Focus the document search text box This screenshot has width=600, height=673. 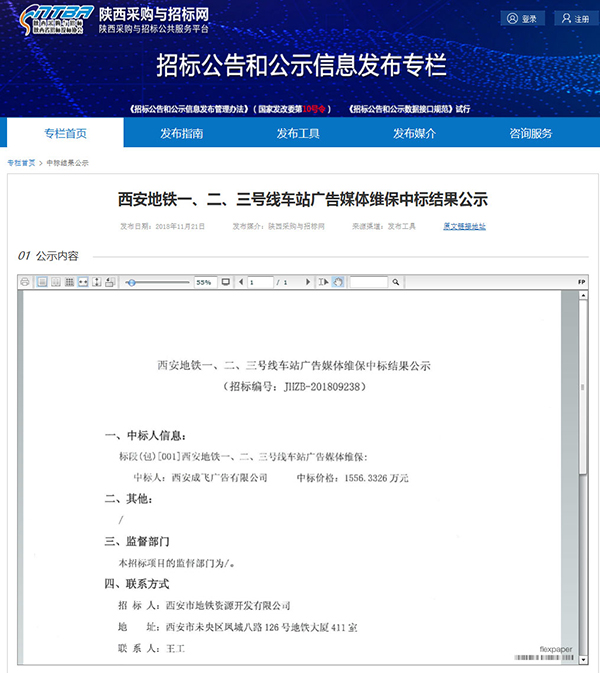pyautogui.click(x=369, y=282)
